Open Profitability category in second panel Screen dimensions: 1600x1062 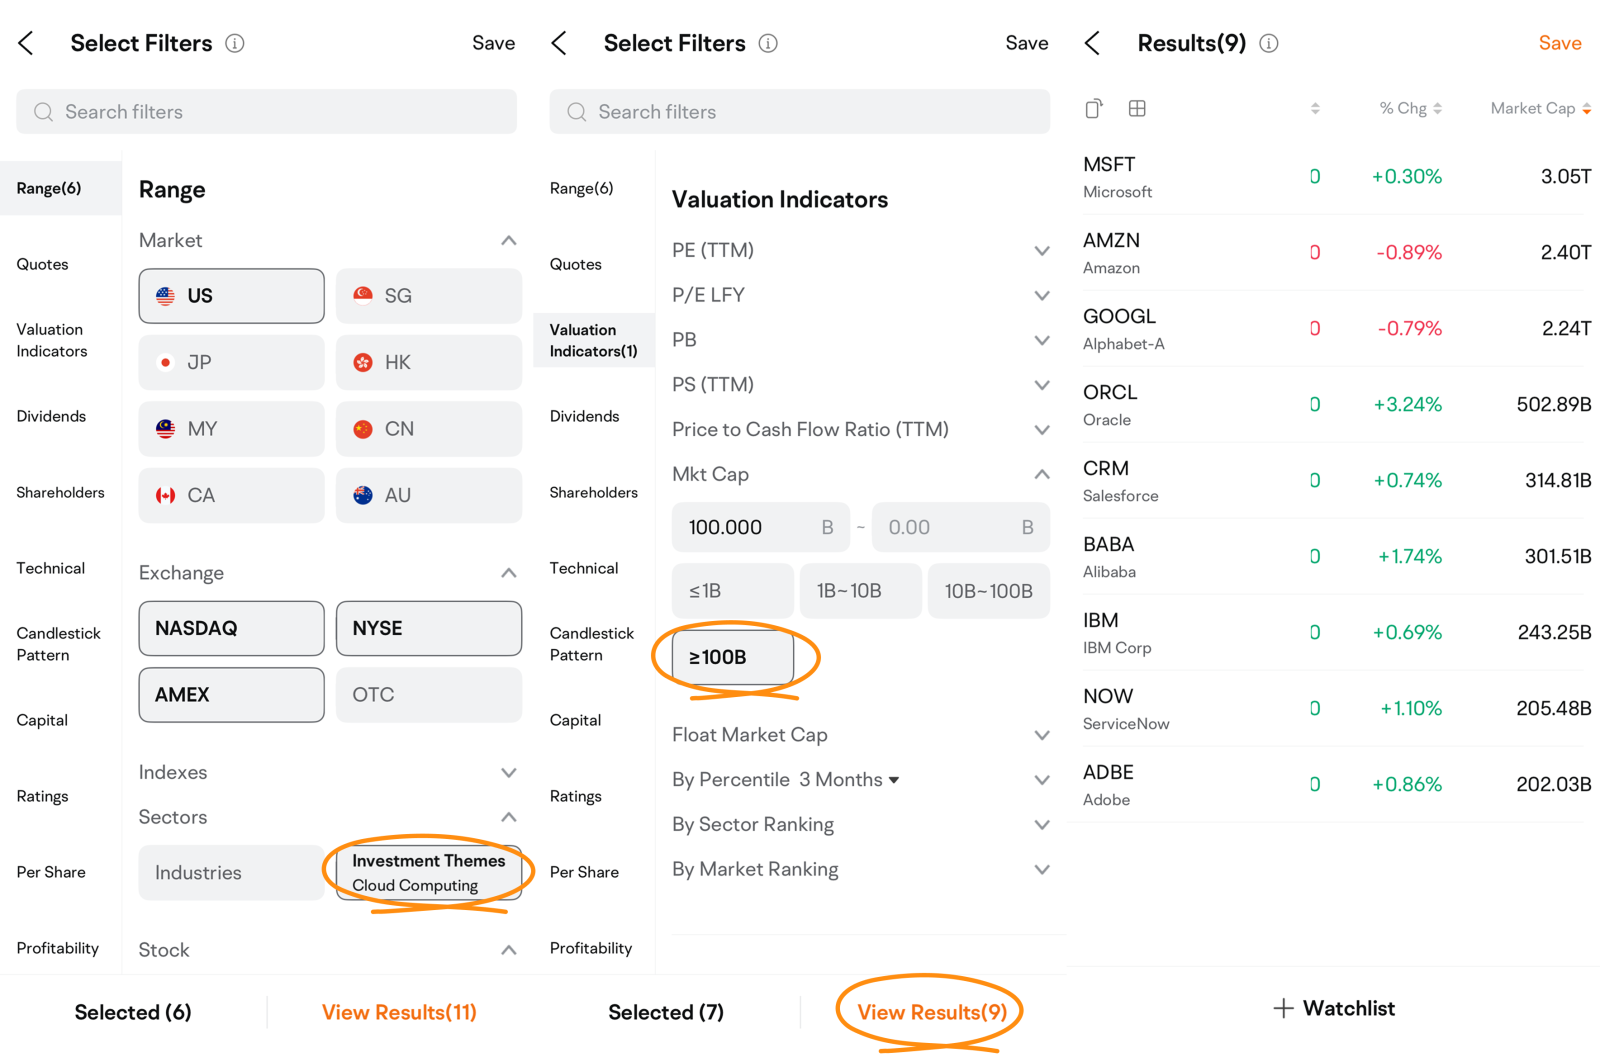tap(591, 948)
